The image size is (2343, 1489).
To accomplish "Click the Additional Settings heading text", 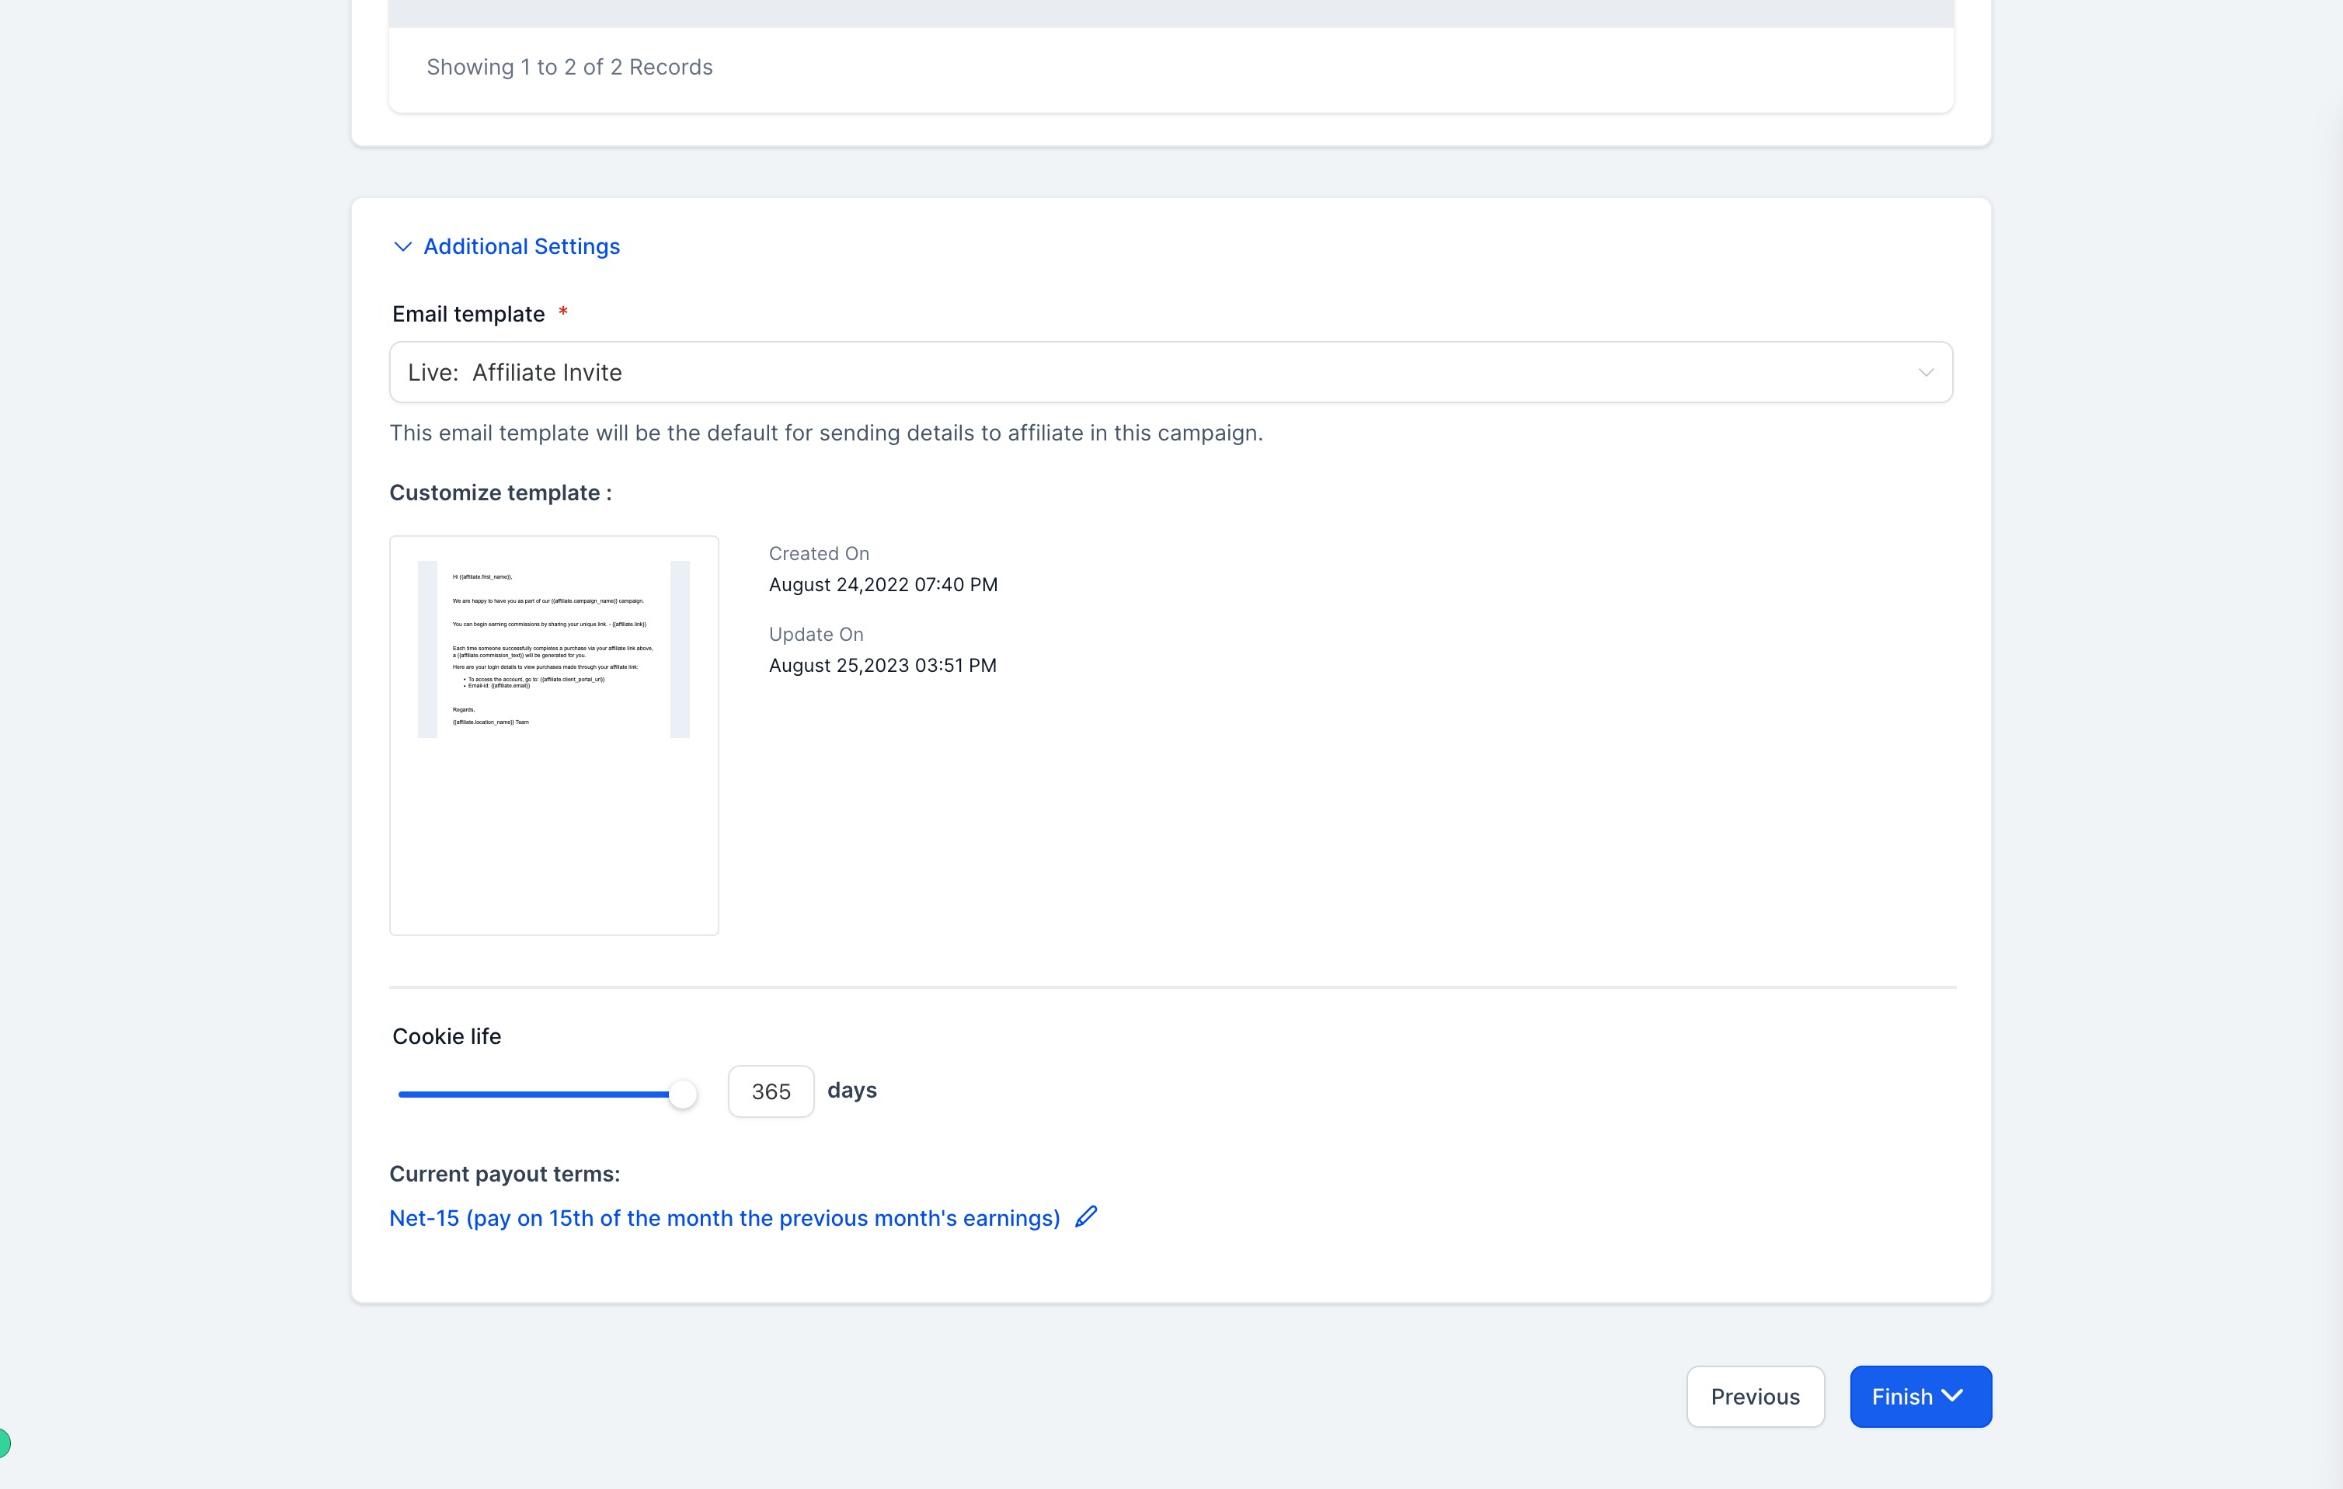I will pyautogui.click(x=521, y=246).
